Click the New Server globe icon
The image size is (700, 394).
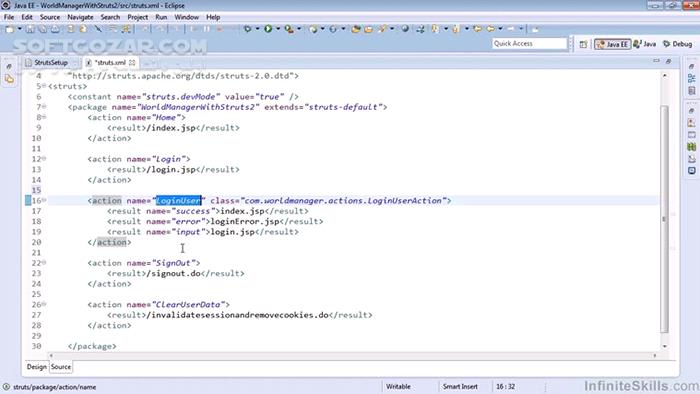312,29
